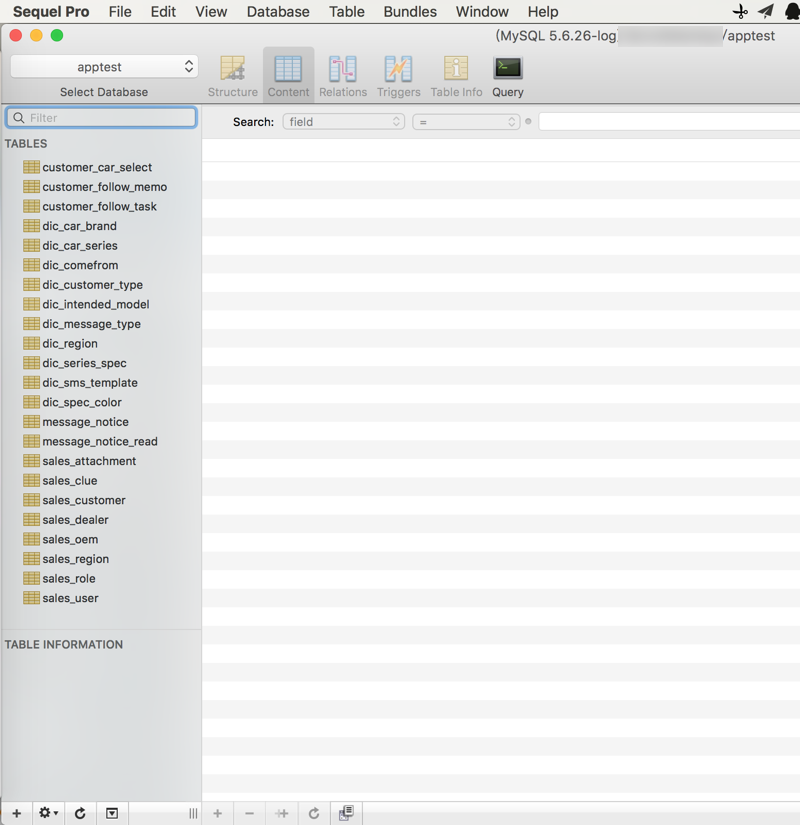
Task: Open the apptest Select Database dropdown
Action: 104,67
